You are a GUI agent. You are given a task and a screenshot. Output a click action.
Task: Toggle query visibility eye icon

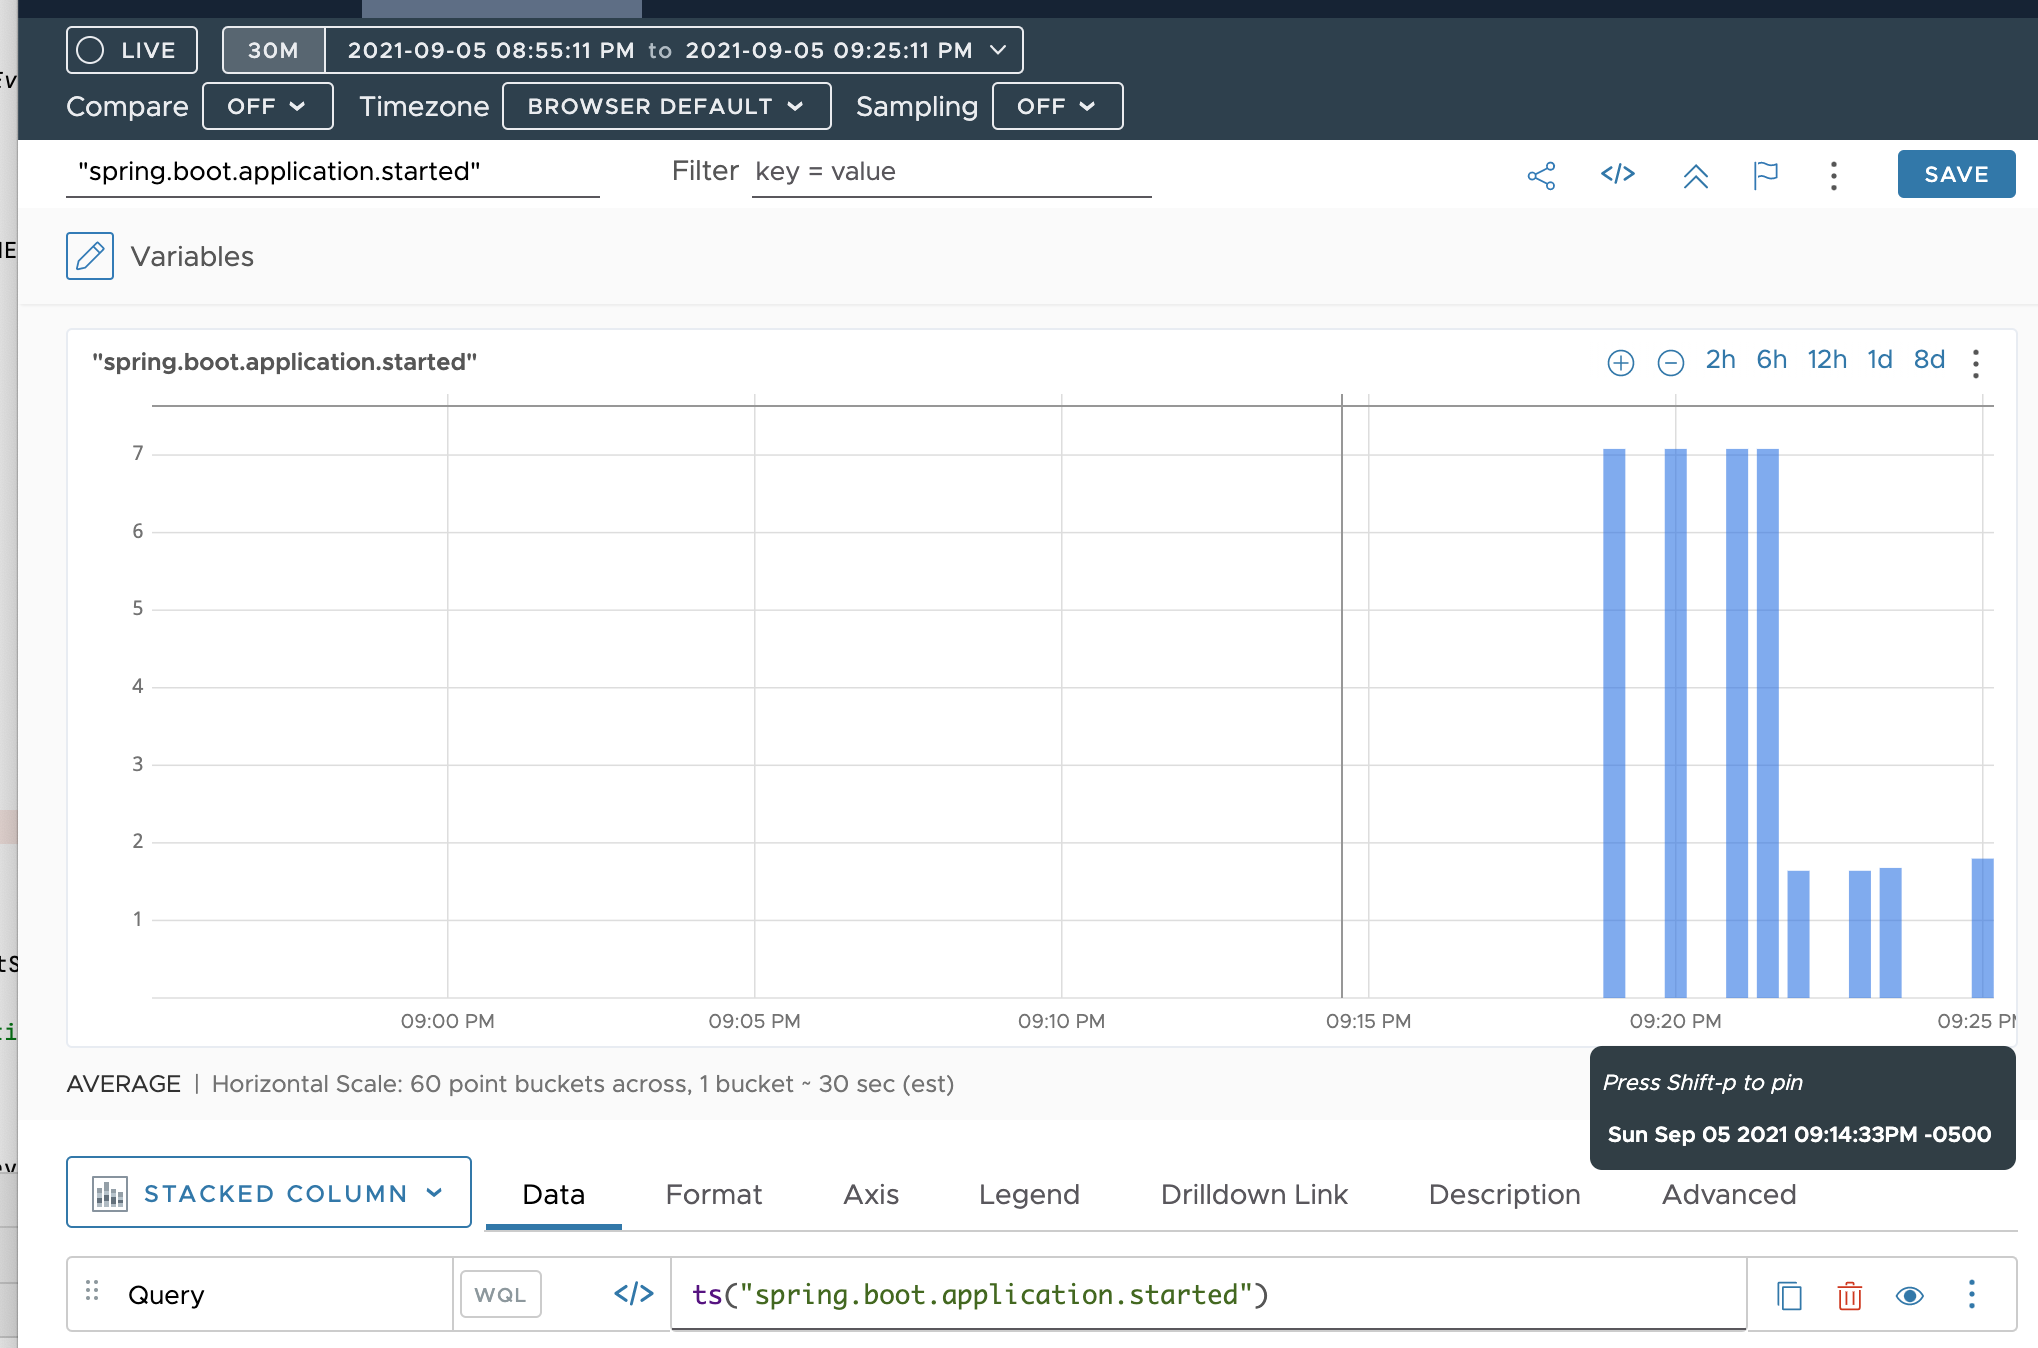(x=1909, y=1295)
